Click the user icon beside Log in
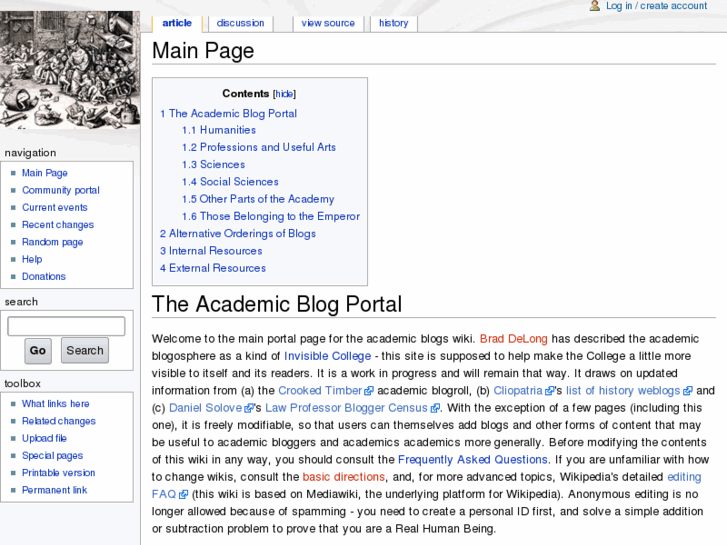The width and height of the screenshot is (727, 545). point(595,6)
